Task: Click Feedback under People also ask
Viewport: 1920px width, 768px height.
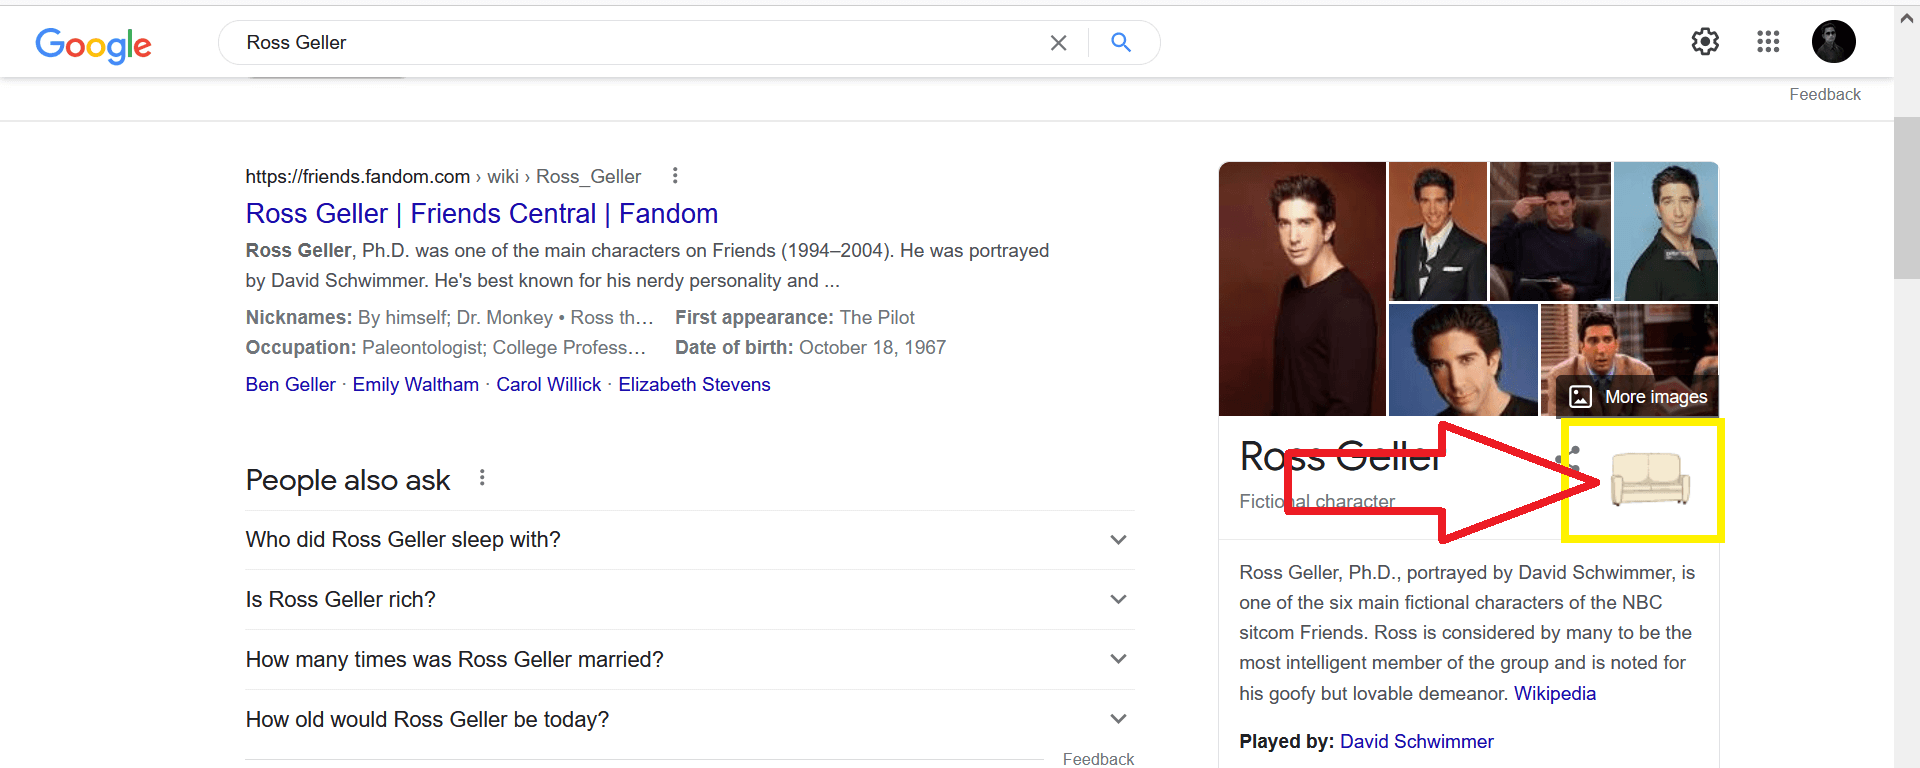Action: (1098, 759)
